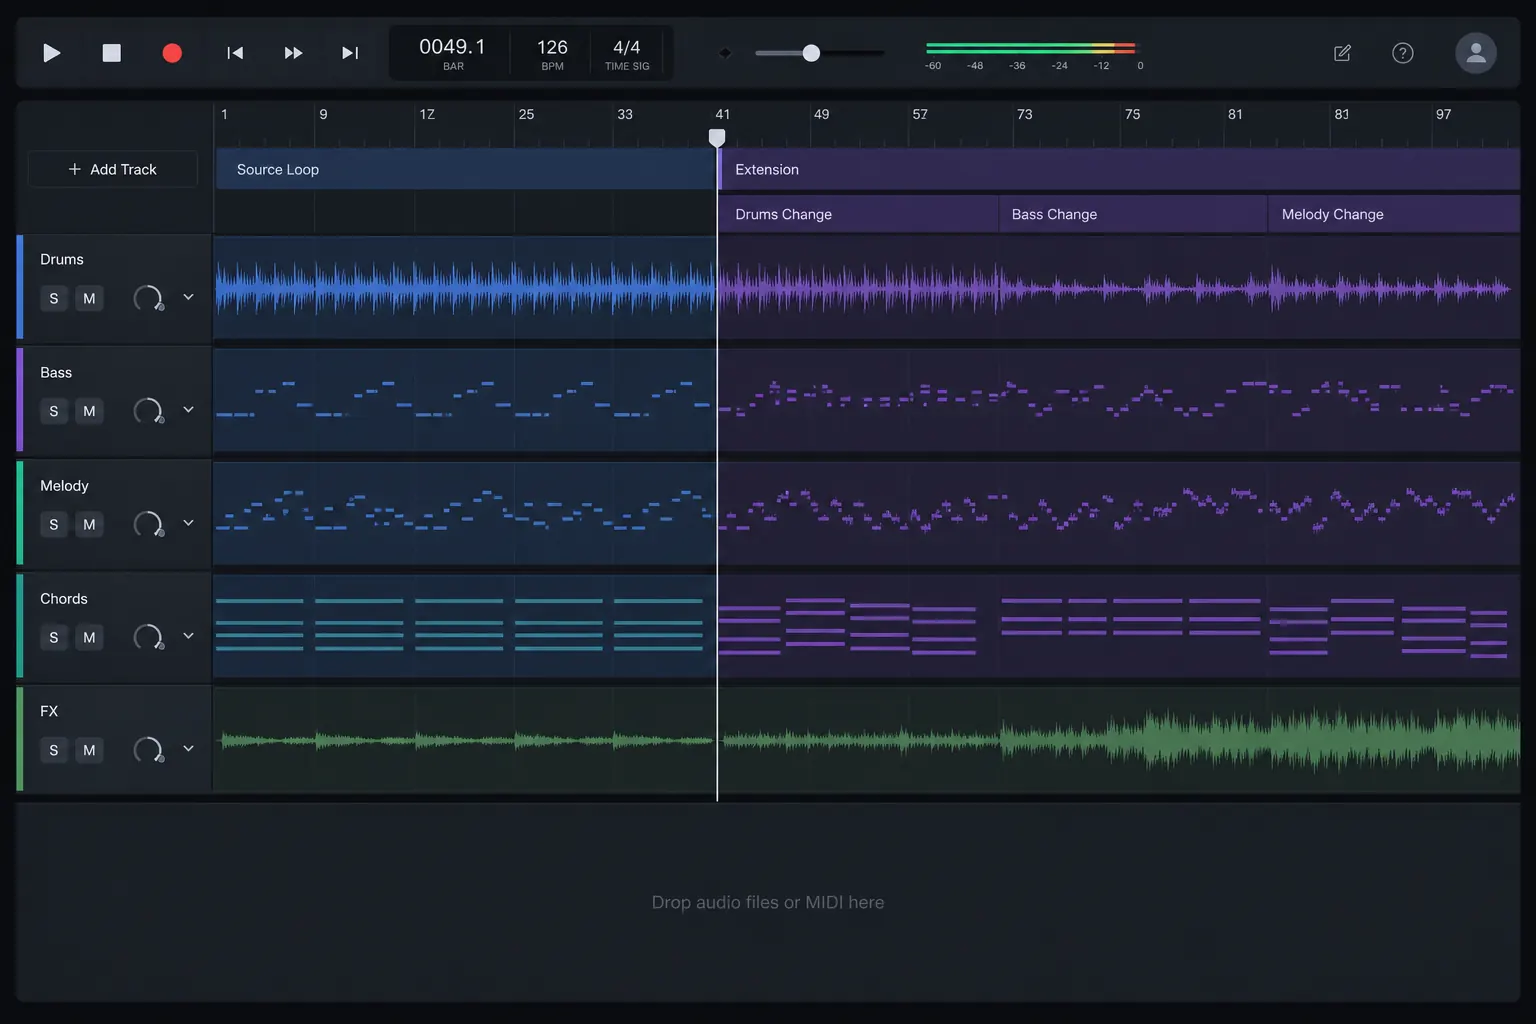Mute the Bass track
Image resolution: width=1536 pixels, height=1024 pixels.
tap(89, 411)
